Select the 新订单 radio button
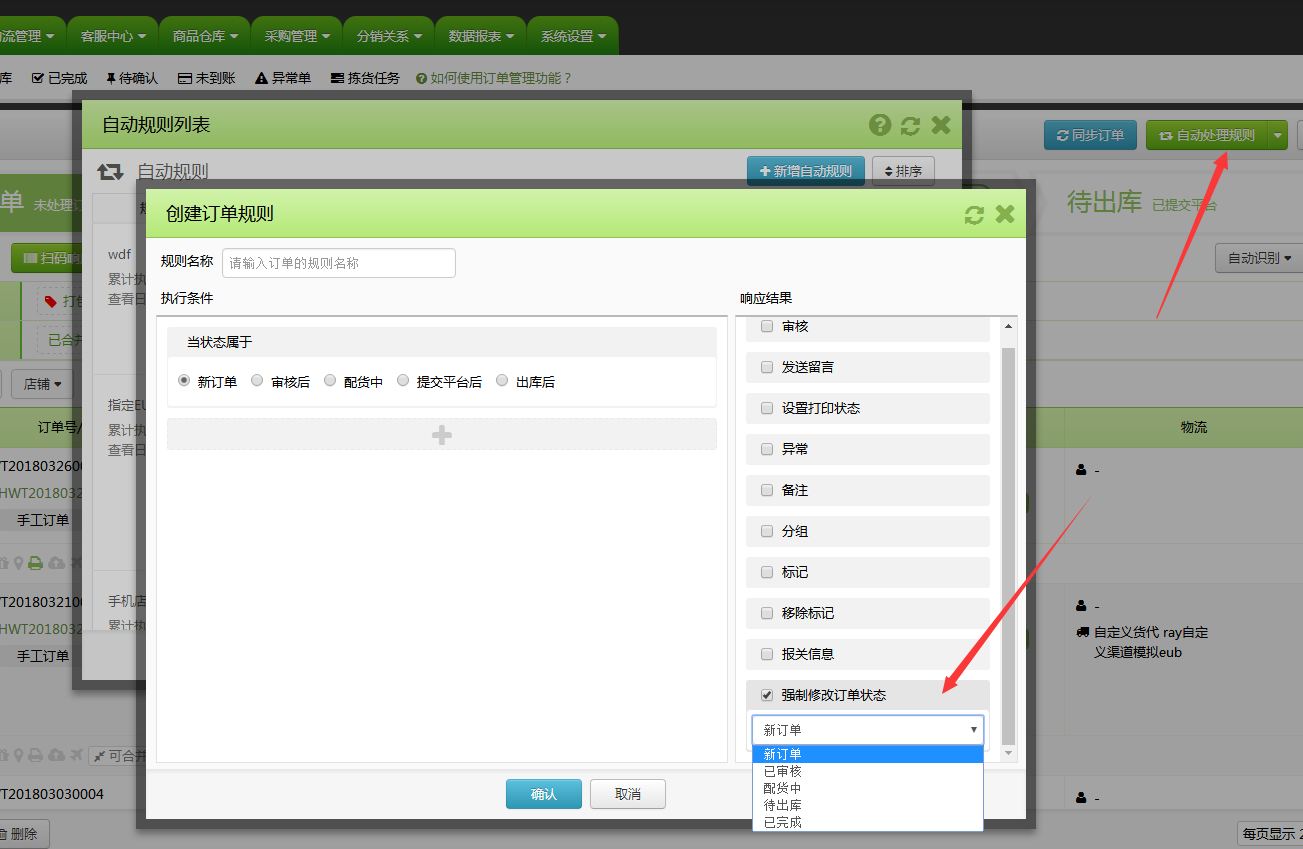This screenshot has height=849, width=1303. 184,381
